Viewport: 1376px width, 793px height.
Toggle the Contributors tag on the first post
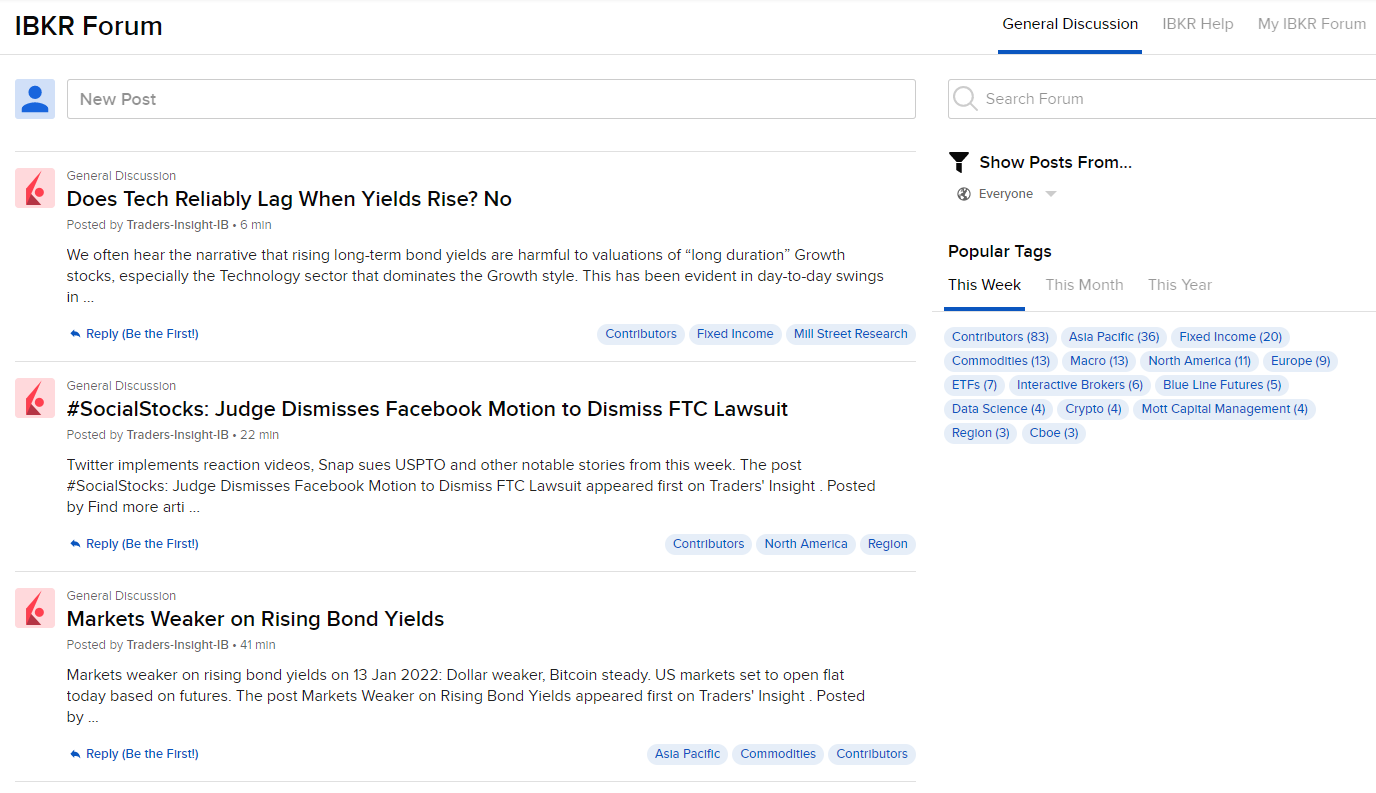pos(640,333)
